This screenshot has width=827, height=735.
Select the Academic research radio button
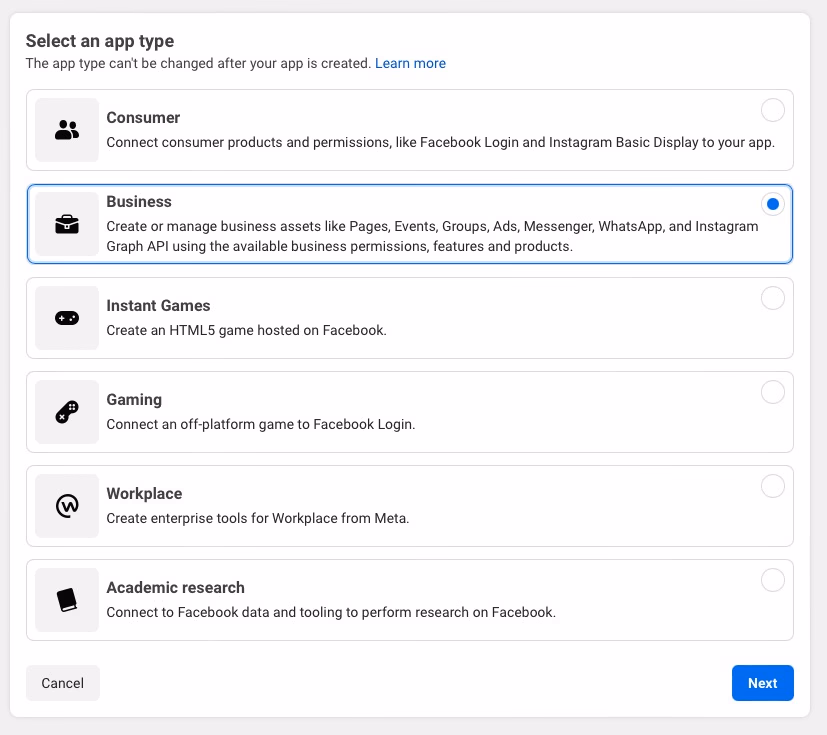[x=772, y=580]
